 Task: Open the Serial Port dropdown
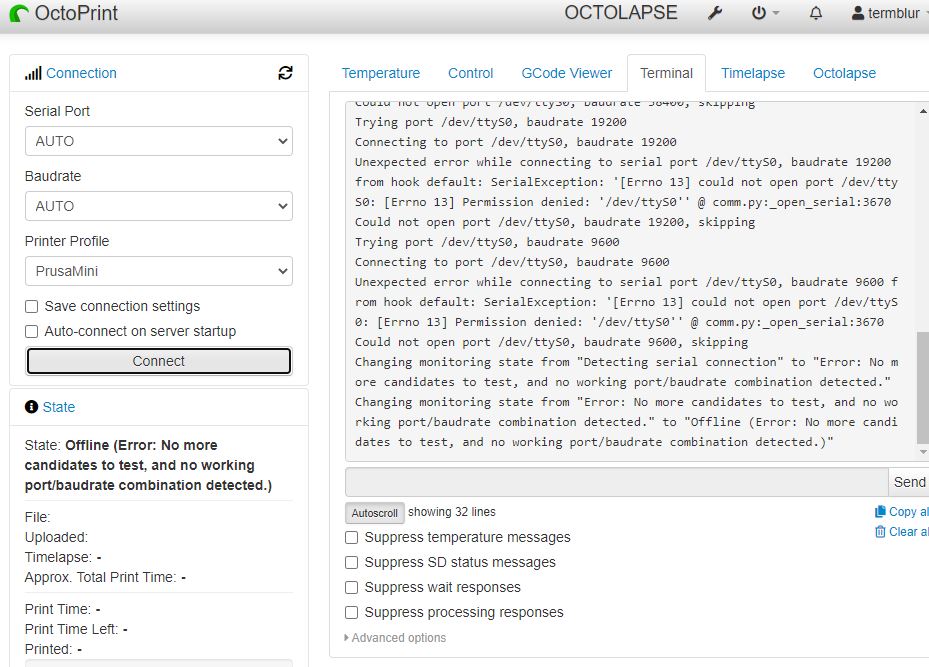pos(159,141)
